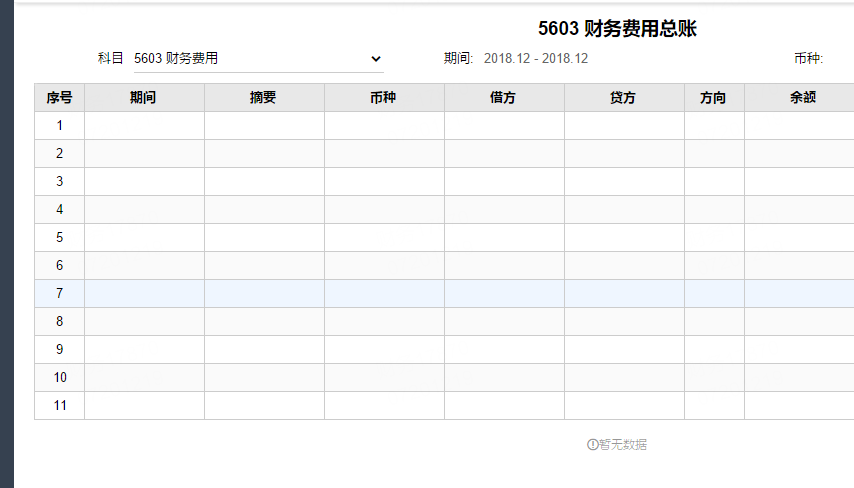Click the 科目 label
The width and height of the screenshot is (854, 488).
coord(111,58)
